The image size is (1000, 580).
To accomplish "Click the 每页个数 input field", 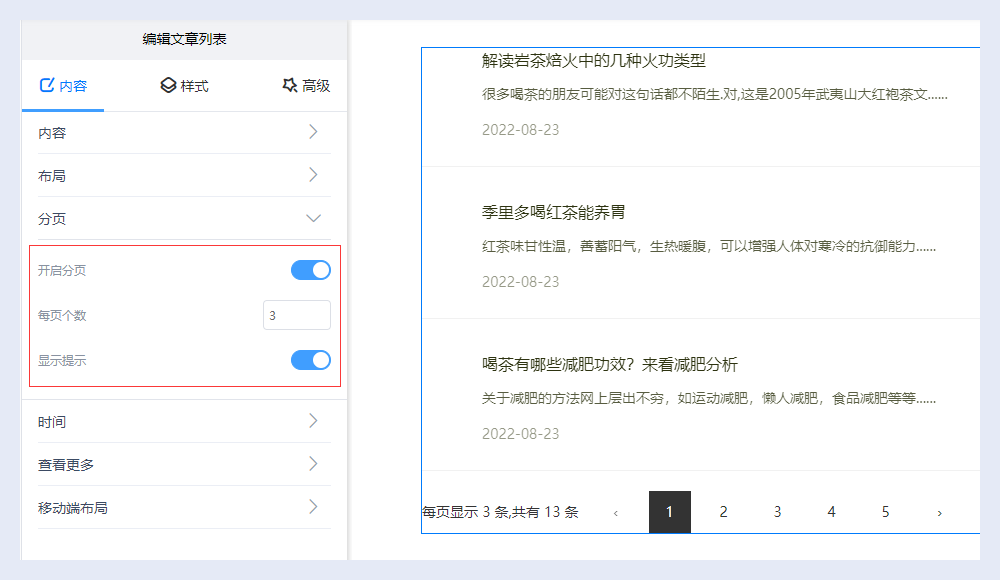I will coord(296,315).
